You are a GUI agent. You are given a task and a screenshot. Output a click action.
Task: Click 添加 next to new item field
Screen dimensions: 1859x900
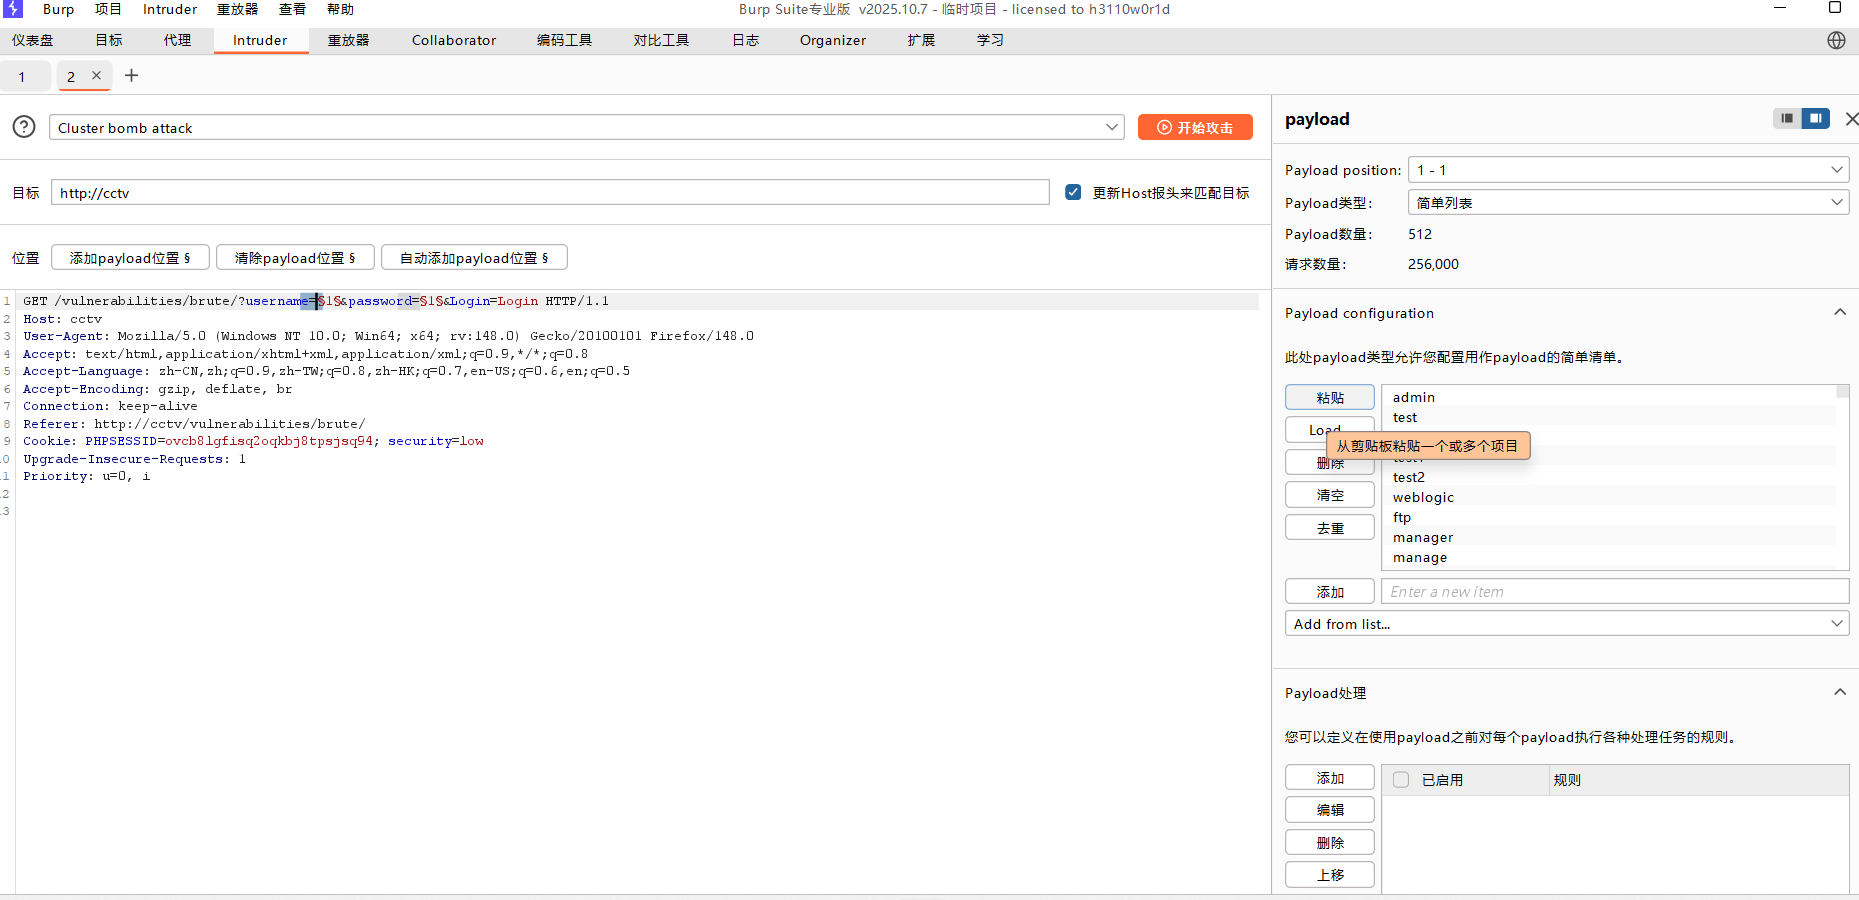1330,592
